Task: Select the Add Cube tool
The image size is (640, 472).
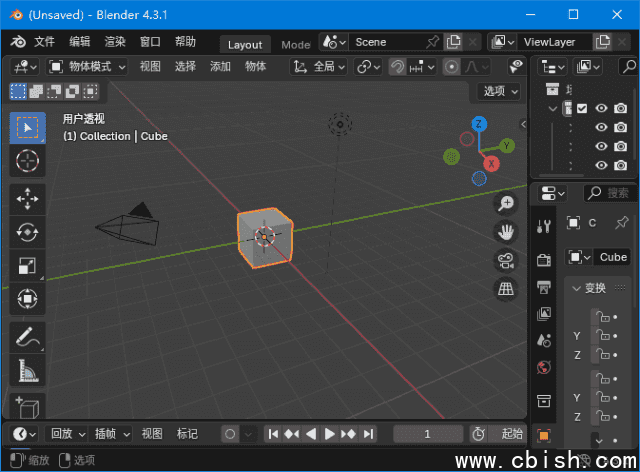Action: click(x=27, y=406)
